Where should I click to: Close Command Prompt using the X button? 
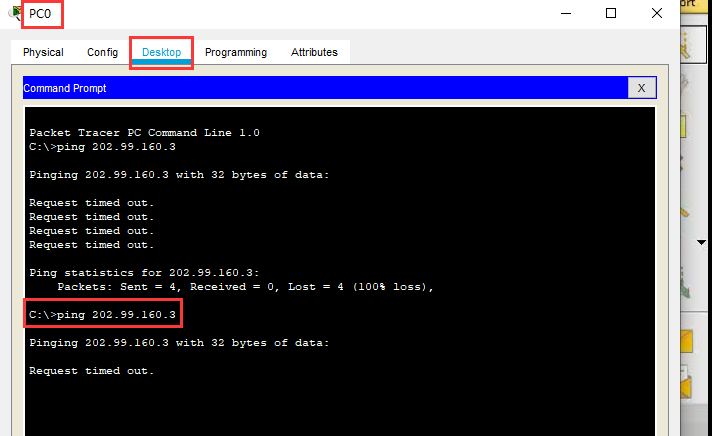[642, 88]
